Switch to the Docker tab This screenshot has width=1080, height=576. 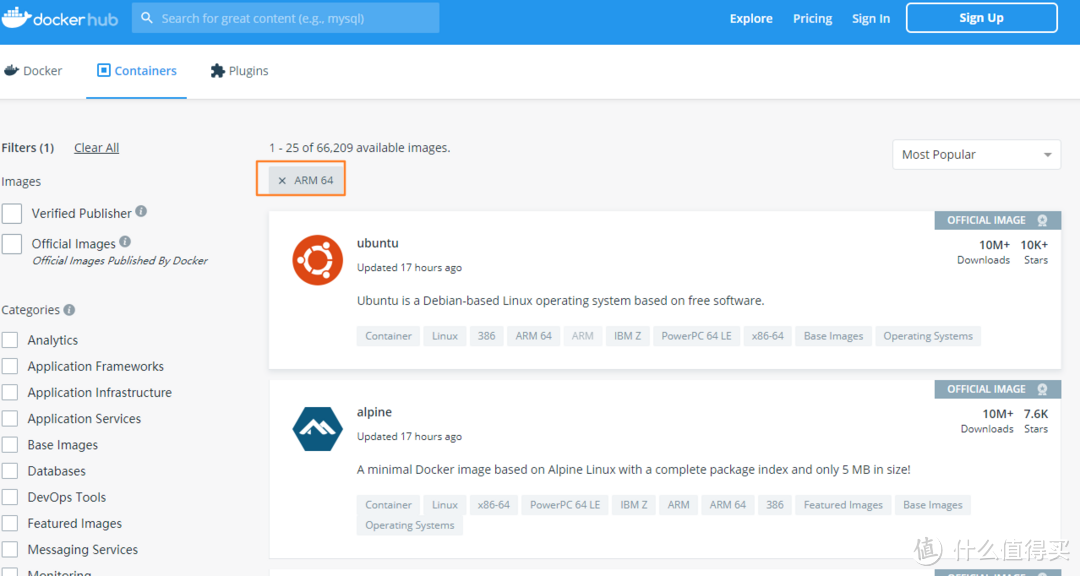point(33,71)
